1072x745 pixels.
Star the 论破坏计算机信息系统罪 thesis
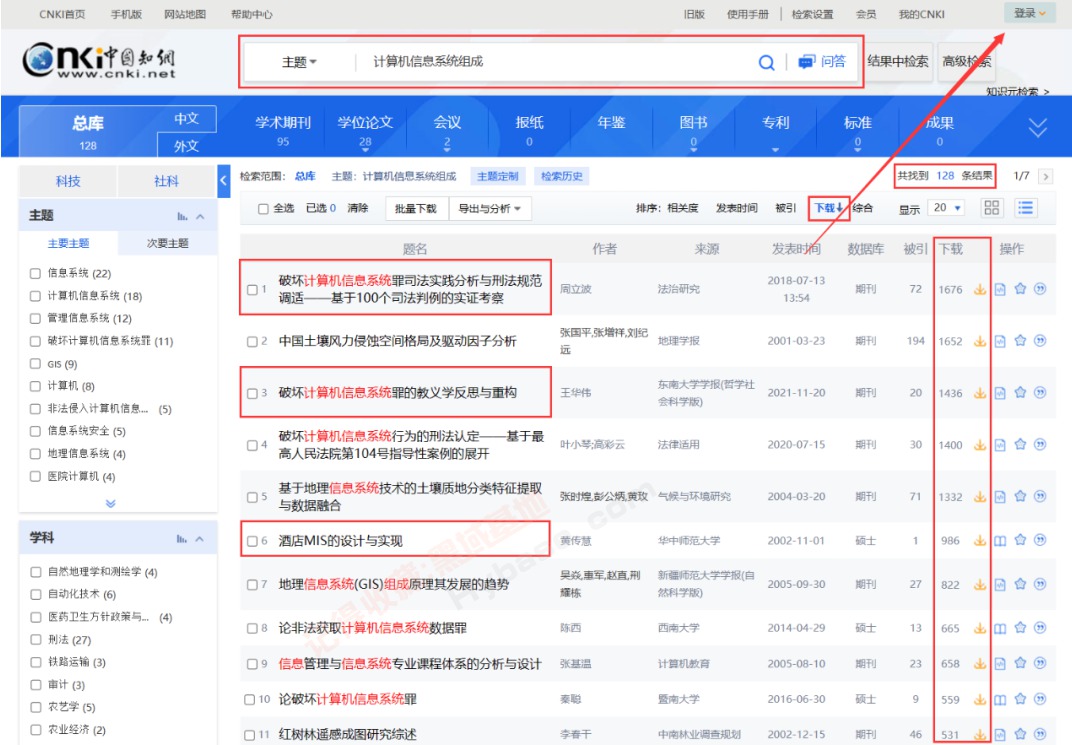pos(1020,699)
